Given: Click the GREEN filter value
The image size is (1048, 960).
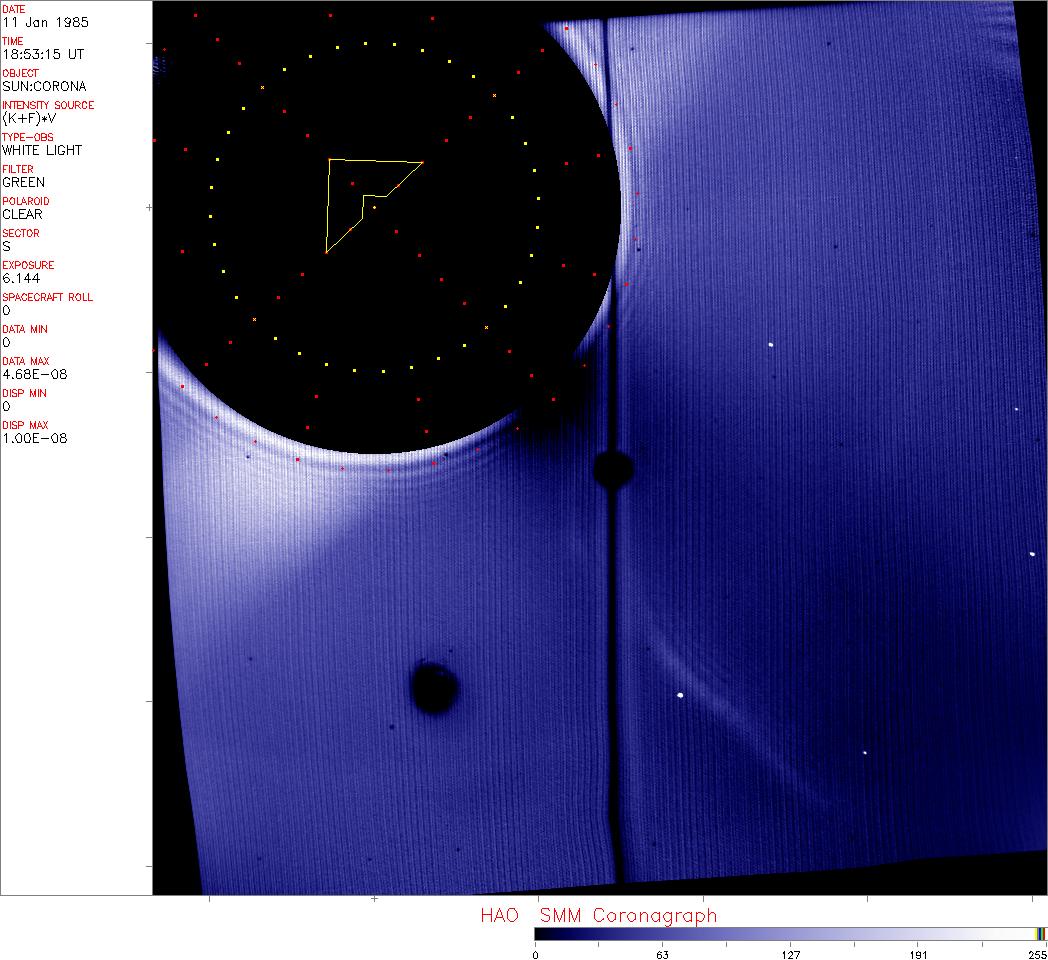Looking at the screenshot, I should (23, 182).
